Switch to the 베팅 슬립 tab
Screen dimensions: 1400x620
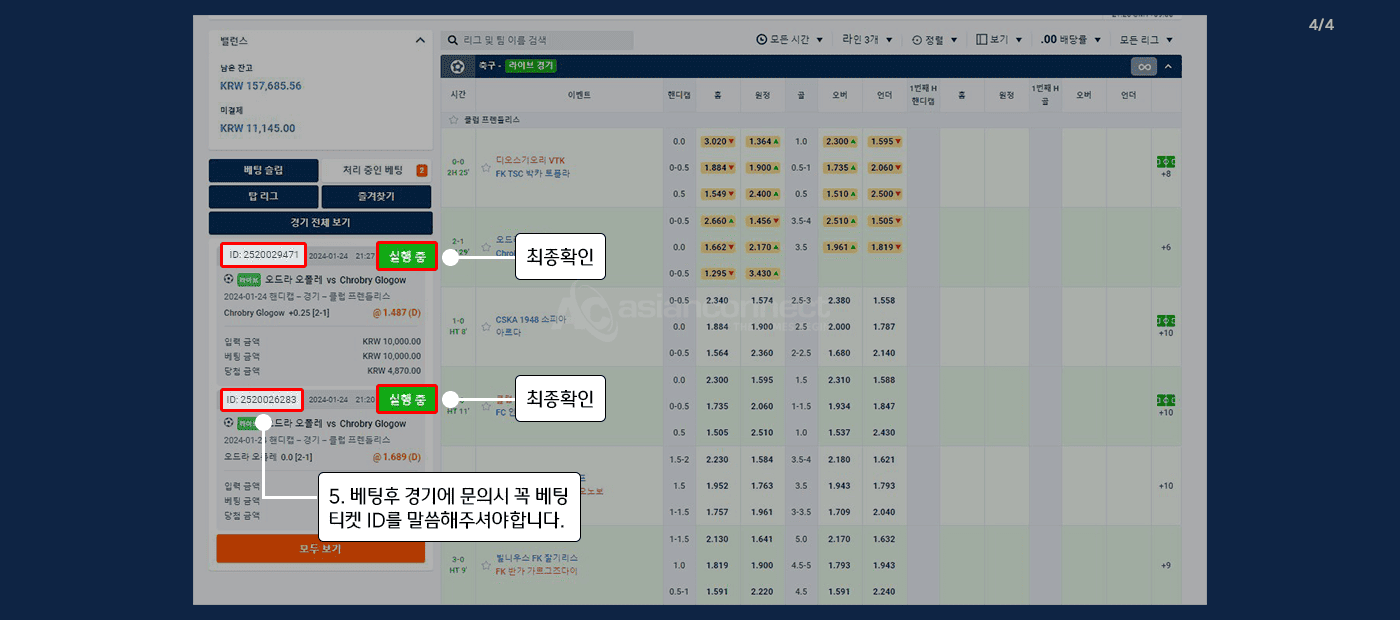[264, 170]
